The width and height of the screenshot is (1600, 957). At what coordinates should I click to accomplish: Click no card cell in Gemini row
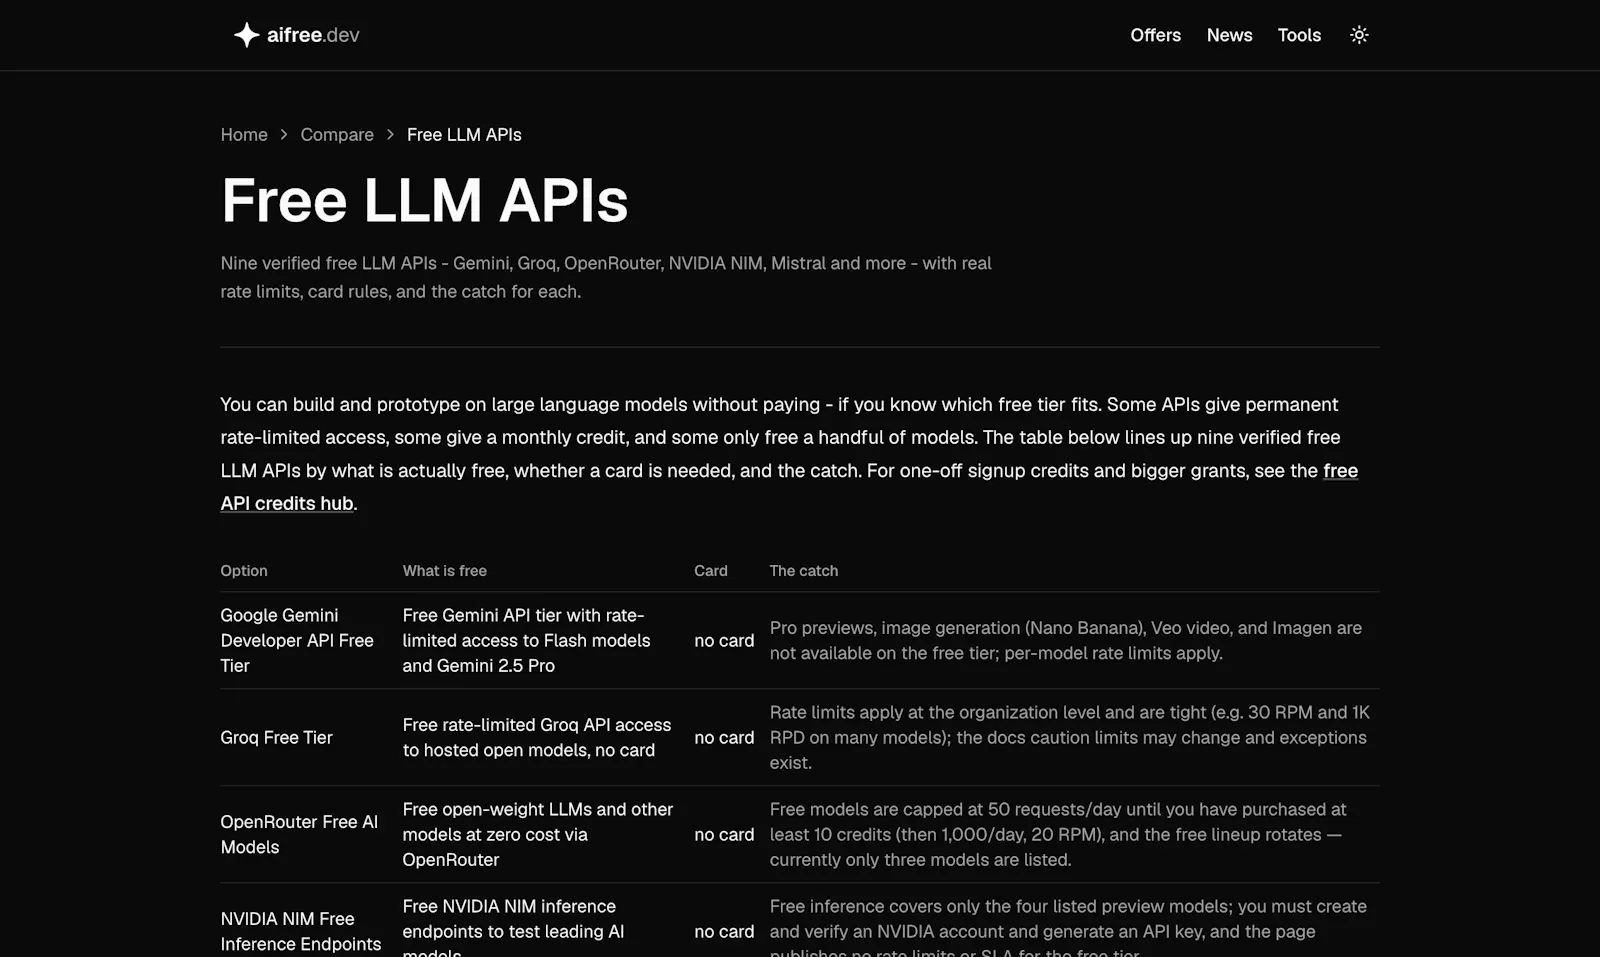tap(724, 641)
